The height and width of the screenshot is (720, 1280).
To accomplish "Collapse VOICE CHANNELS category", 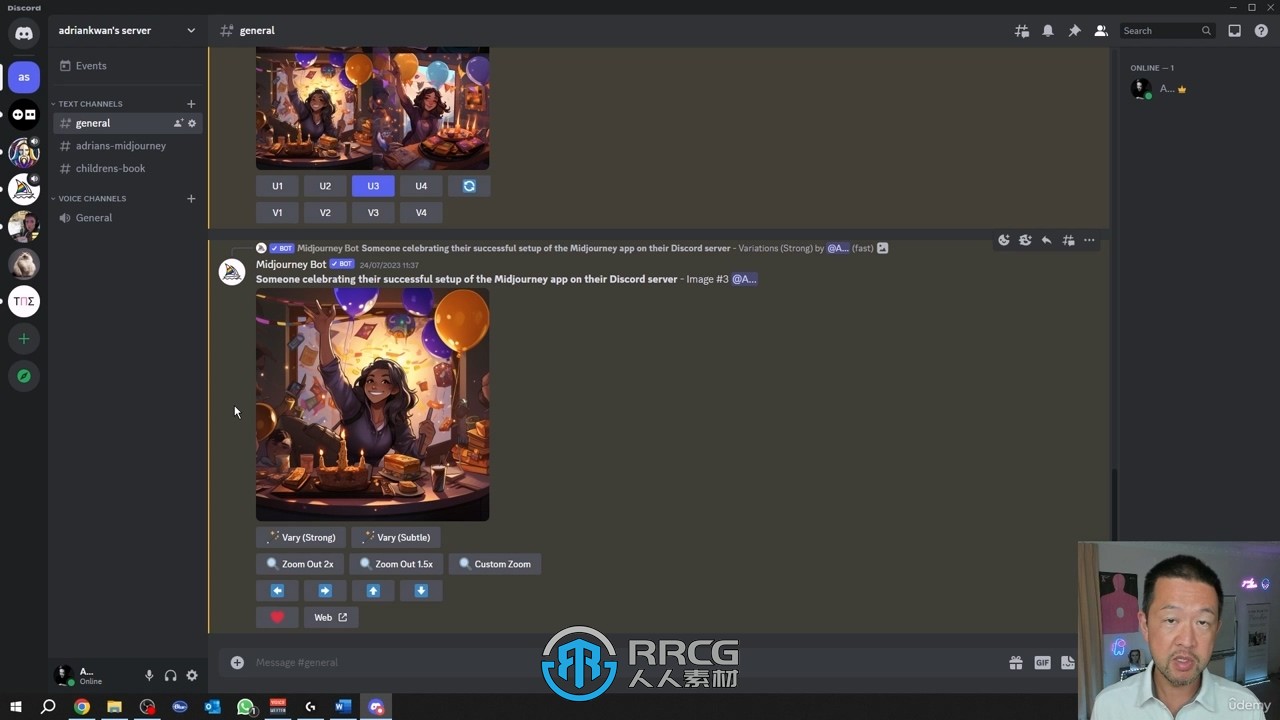I will click(x=90, y=199).
